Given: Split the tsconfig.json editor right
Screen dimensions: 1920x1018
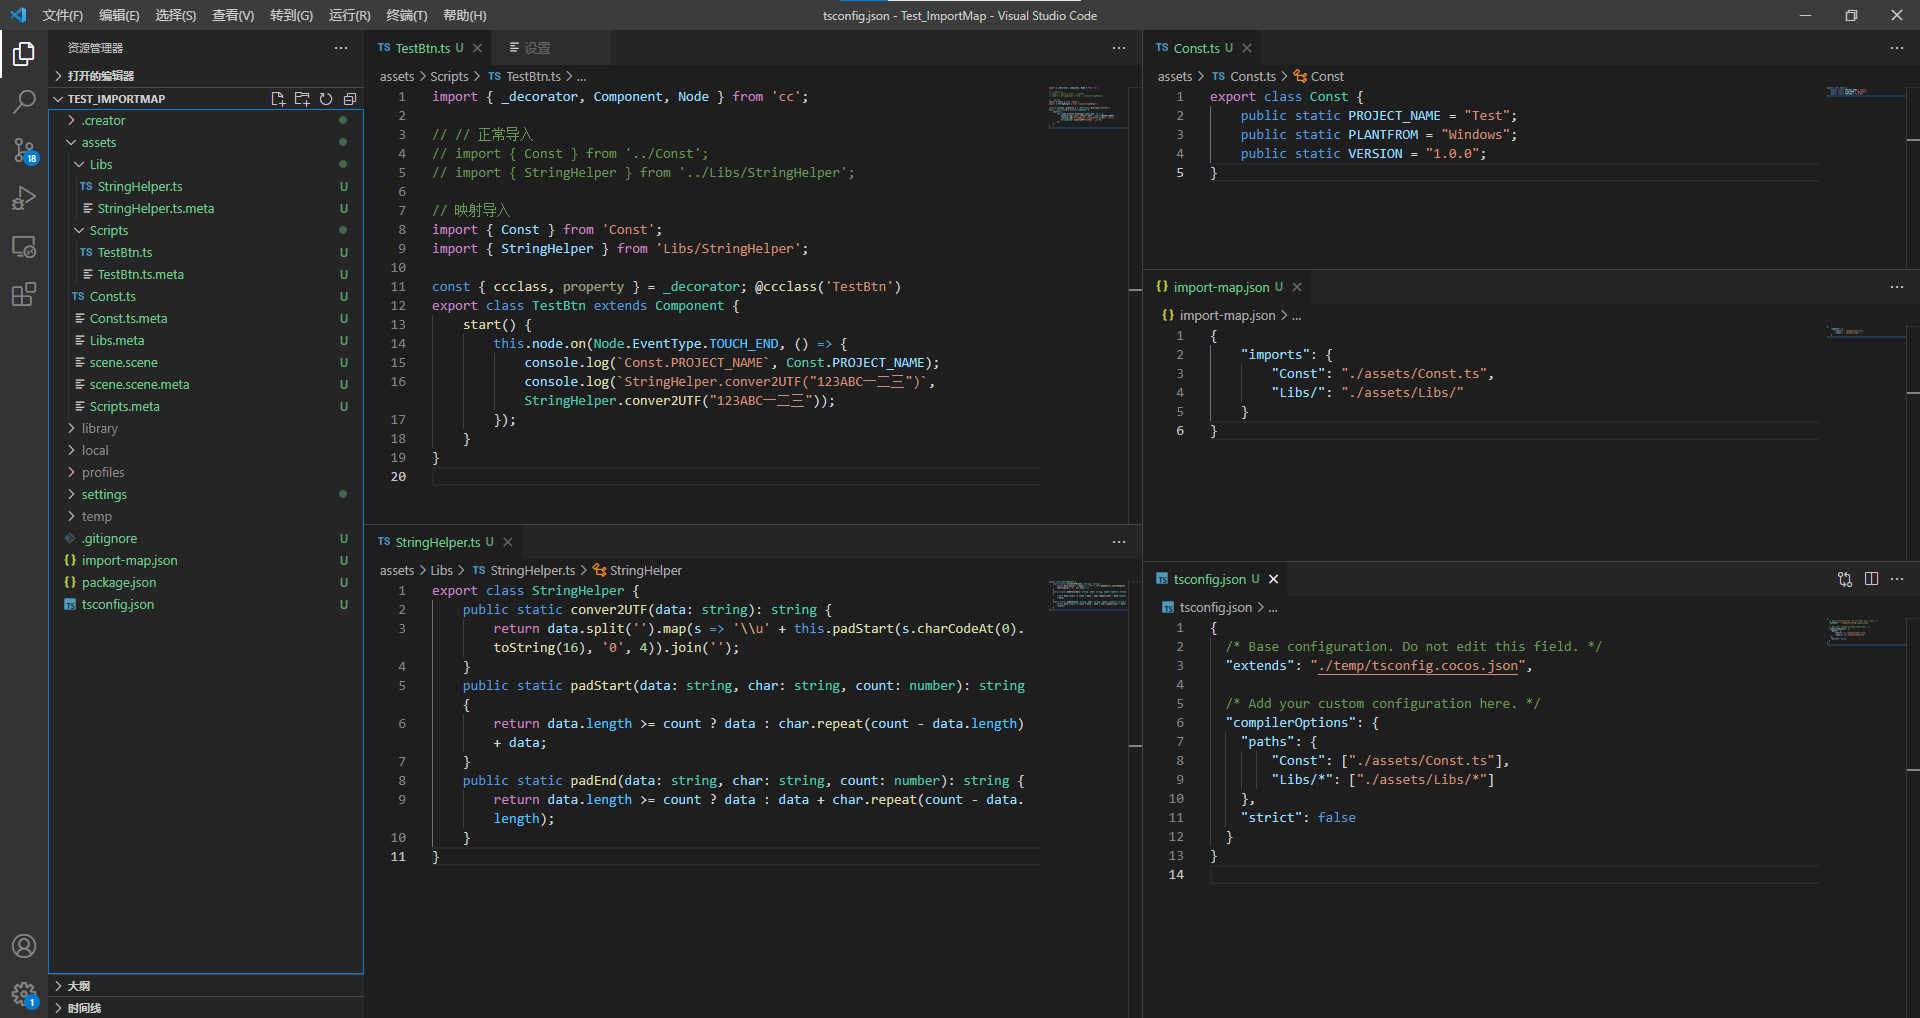Looking at the screenshot, I should [1871, 579].
